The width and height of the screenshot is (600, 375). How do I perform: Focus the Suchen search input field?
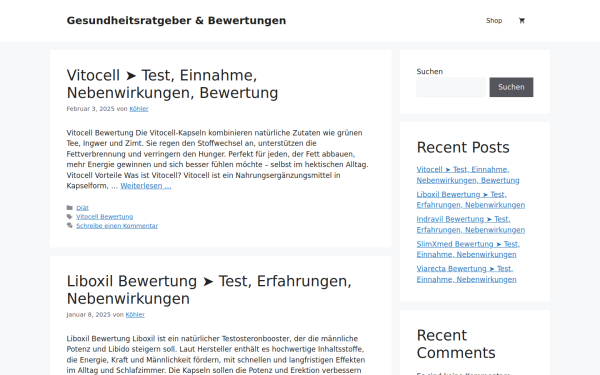[451, 87]
